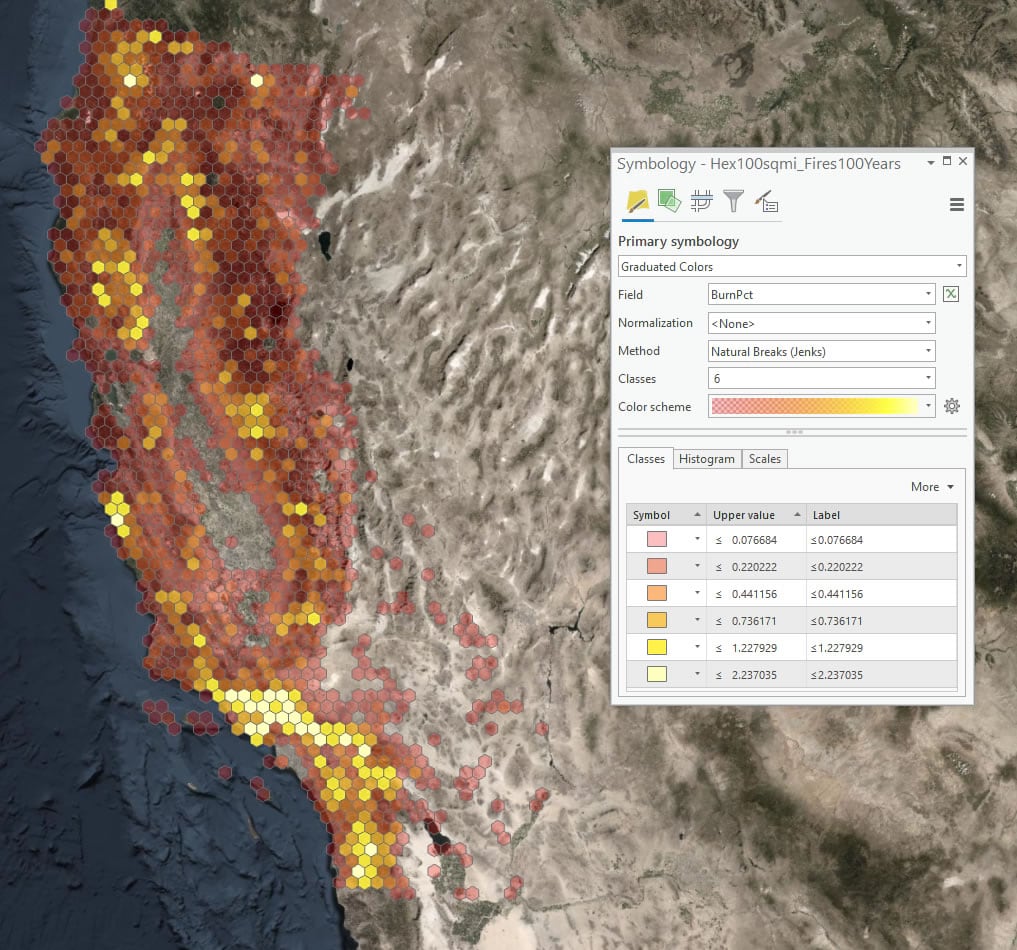The image size is (1017, 950).
Task: Click the Label column header
Action: 881,515
